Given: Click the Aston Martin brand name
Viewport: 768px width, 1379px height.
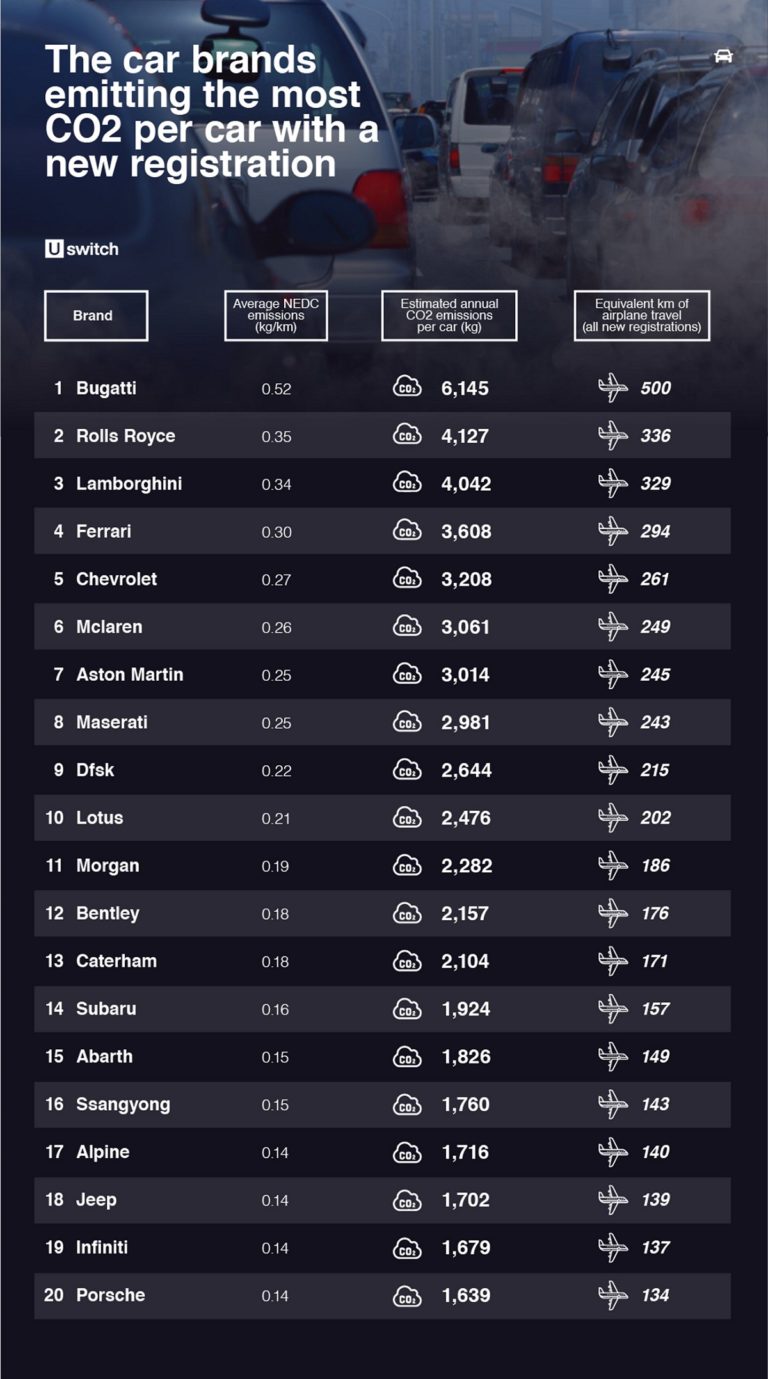Looking at the screenshot, I should (x=129, y=674).
